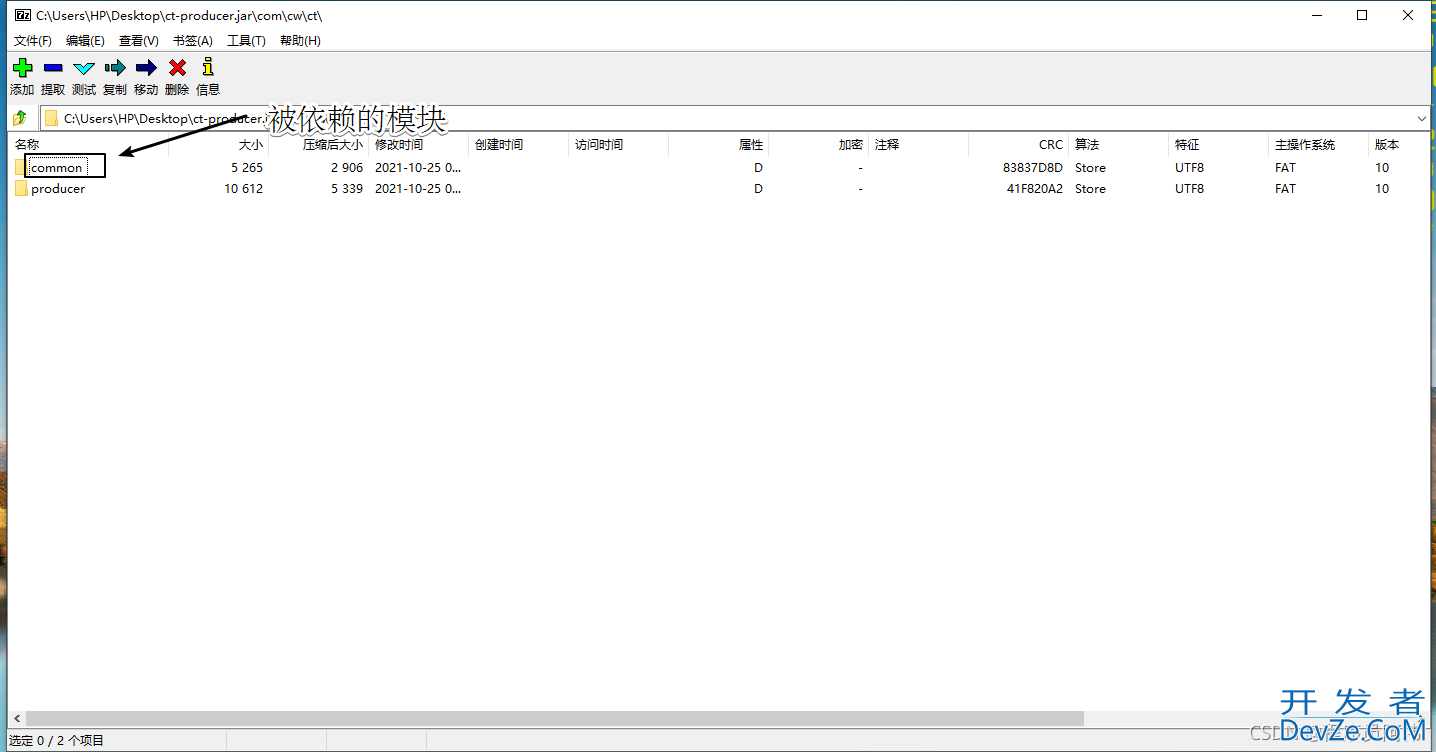Click packed size 5 339
Viewport: 1436px width, 752px height.
[347, 188]
